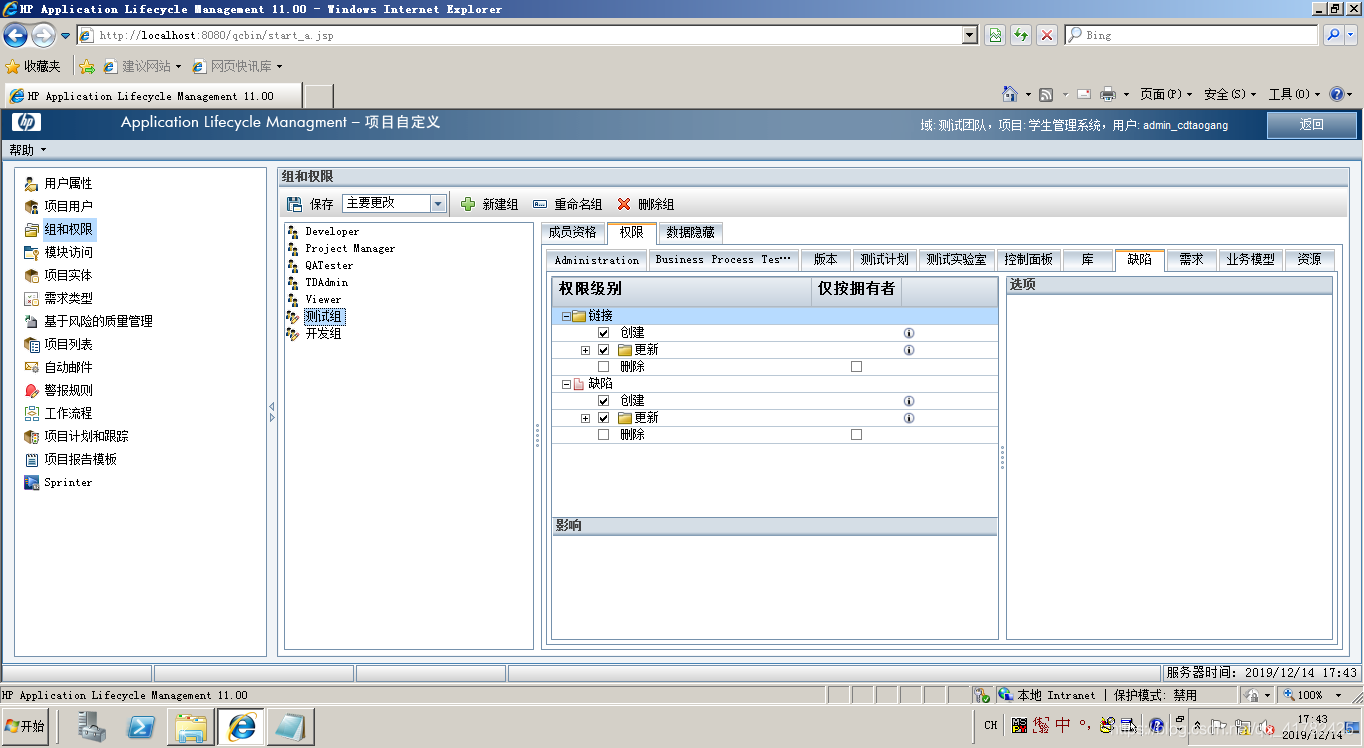Check 删除 permission under 缺陷
Viewport: 1364px width, 748px height.
(603, 435)
